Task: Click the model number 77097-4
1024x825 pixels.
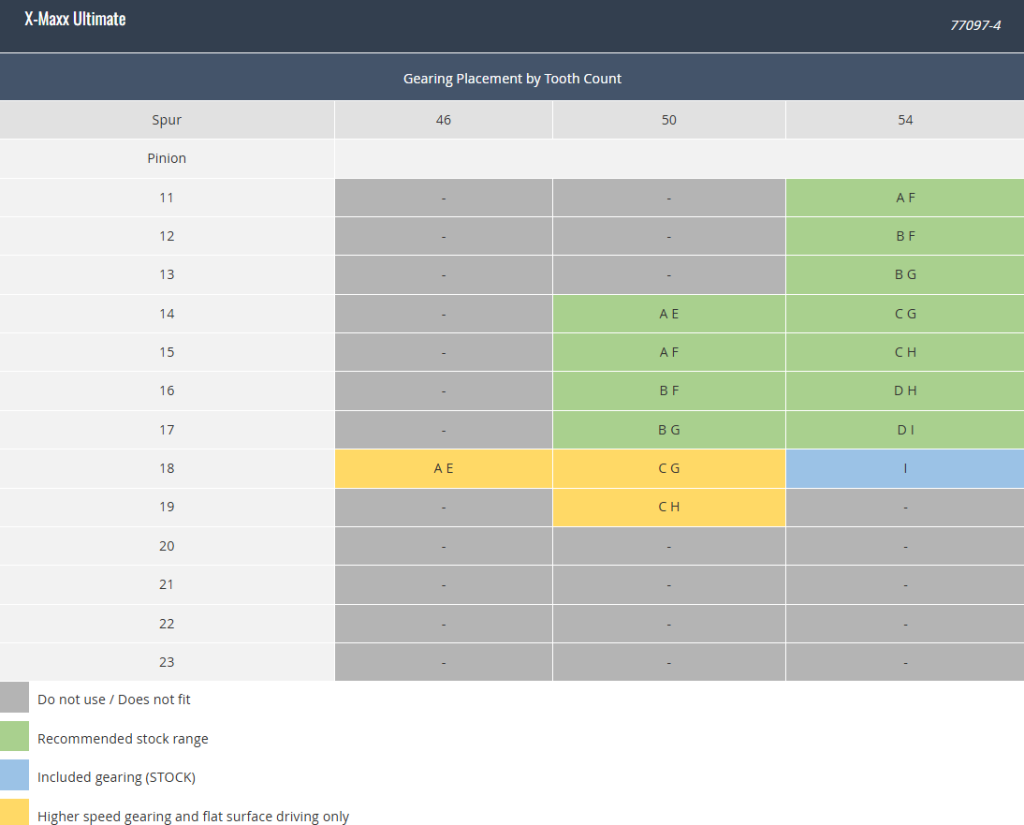Action: (x=975, y=25)
